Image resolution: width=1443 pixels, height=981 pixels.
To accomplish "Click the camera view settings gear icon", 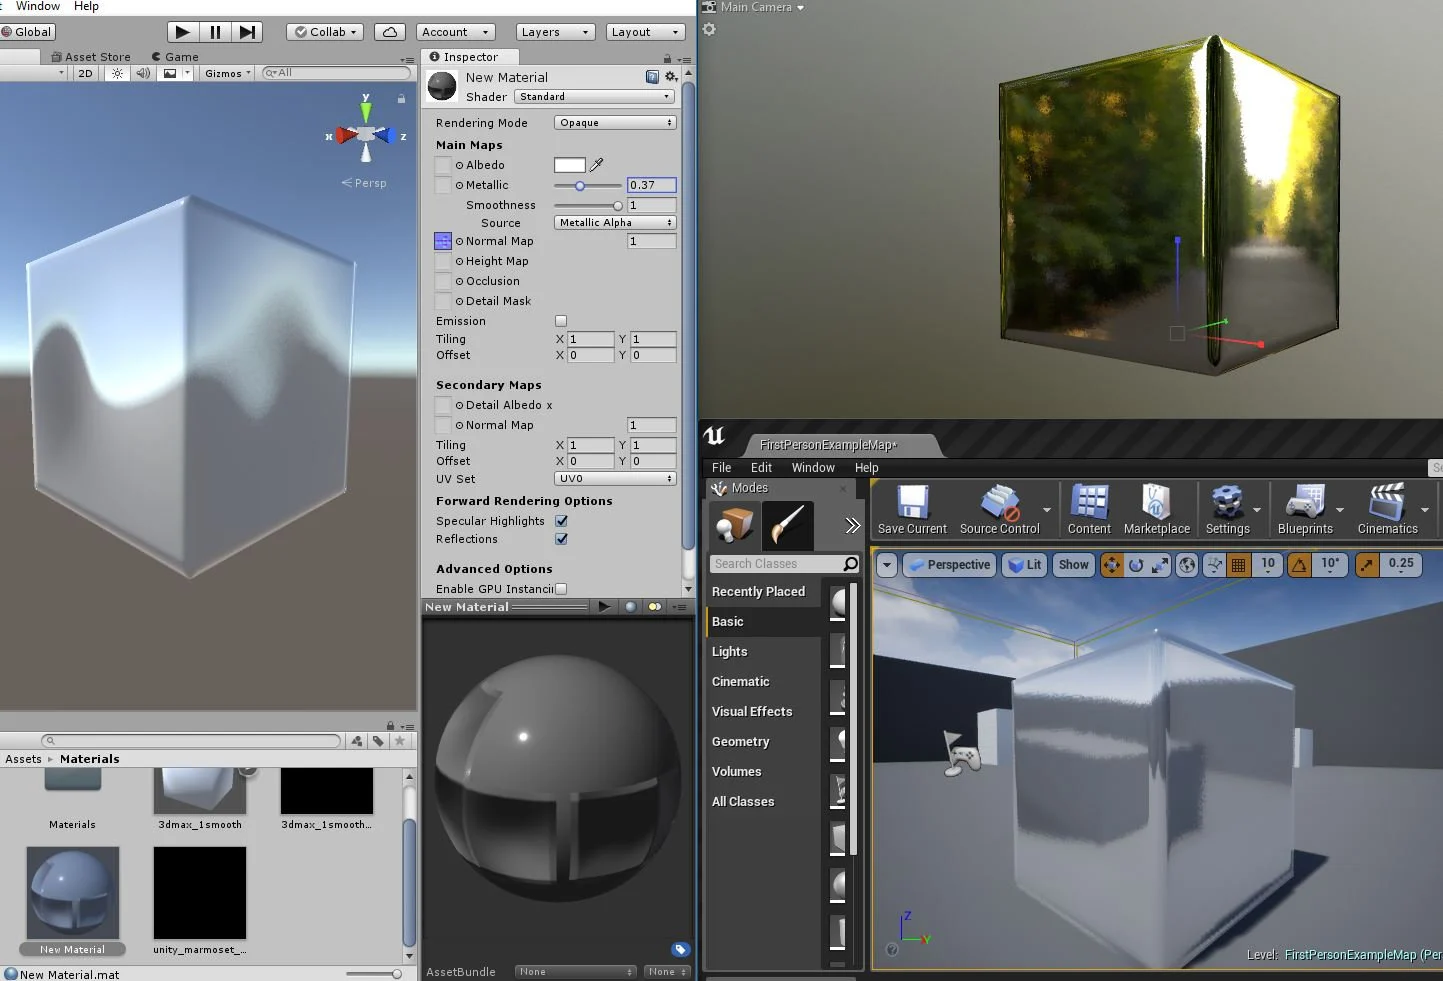I will (709, 29).
